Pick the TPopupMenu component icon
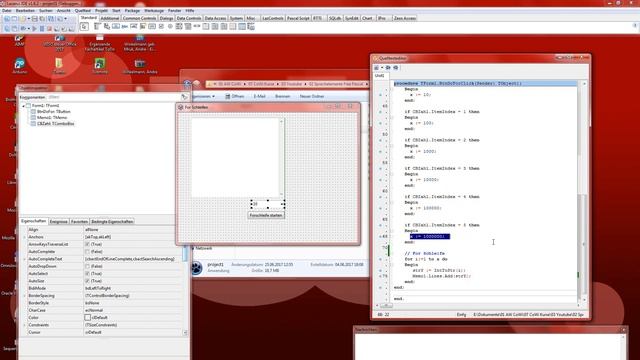The width and height of the screenshot is (640, 360). coord(107,27)
